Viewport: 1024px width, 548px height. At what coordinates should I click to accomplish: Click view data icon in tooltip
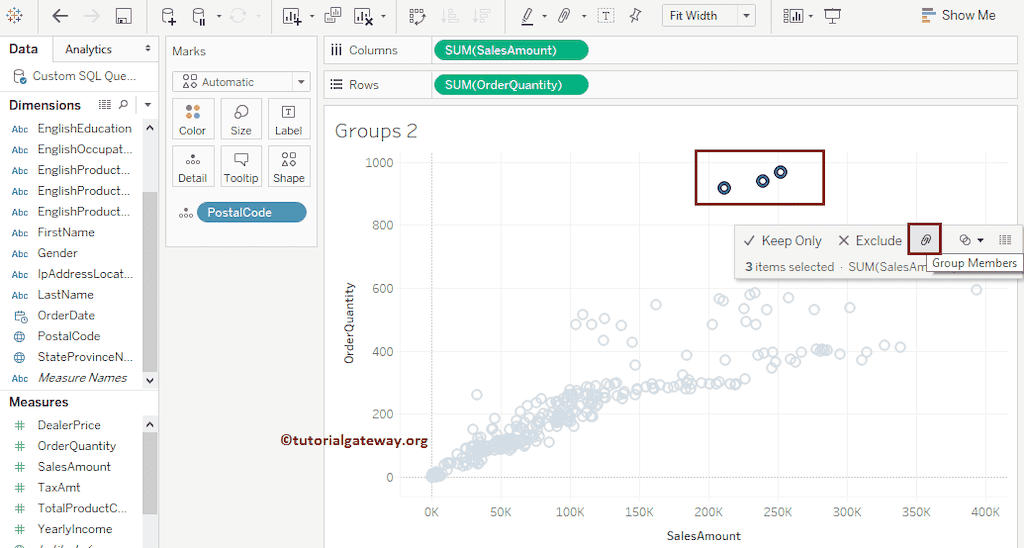click(1005, 240)
